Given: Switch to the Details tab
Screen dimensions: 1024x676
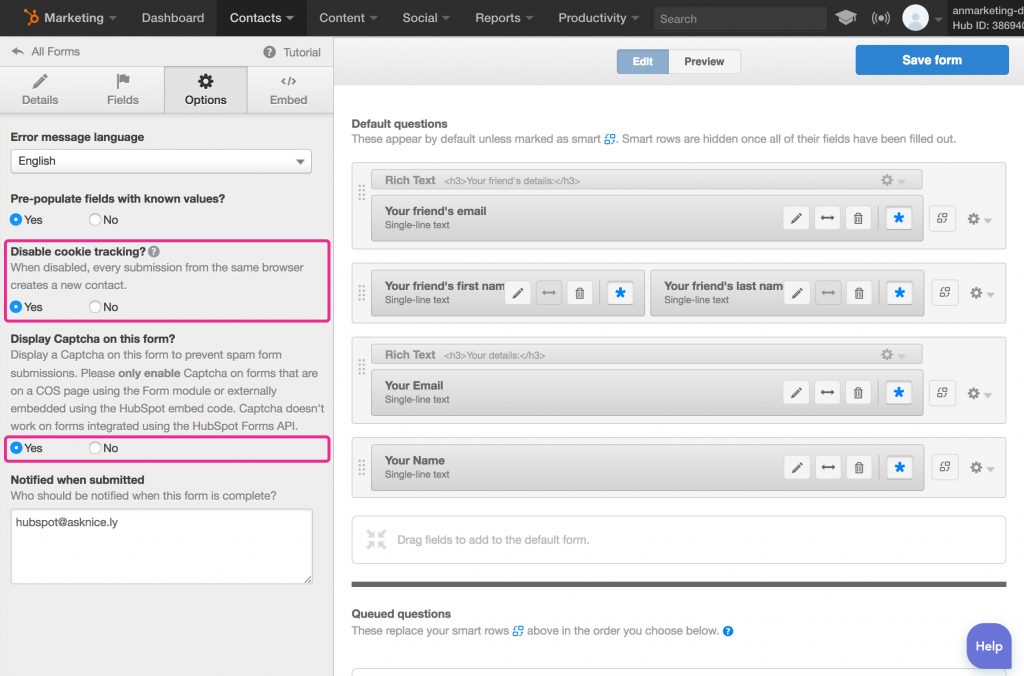Looking at the screenshot, I should [x=40, y=90].
